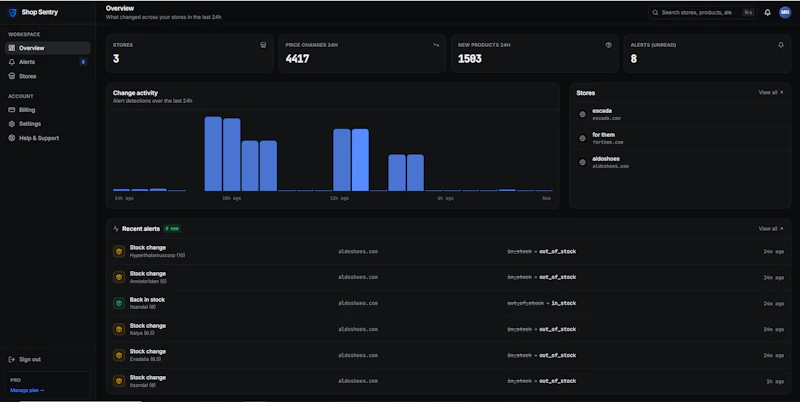Click the 'Change activity' chart heading
This screenshot has height=402, width=800.
pyautogui.click(x=135, y=93)
